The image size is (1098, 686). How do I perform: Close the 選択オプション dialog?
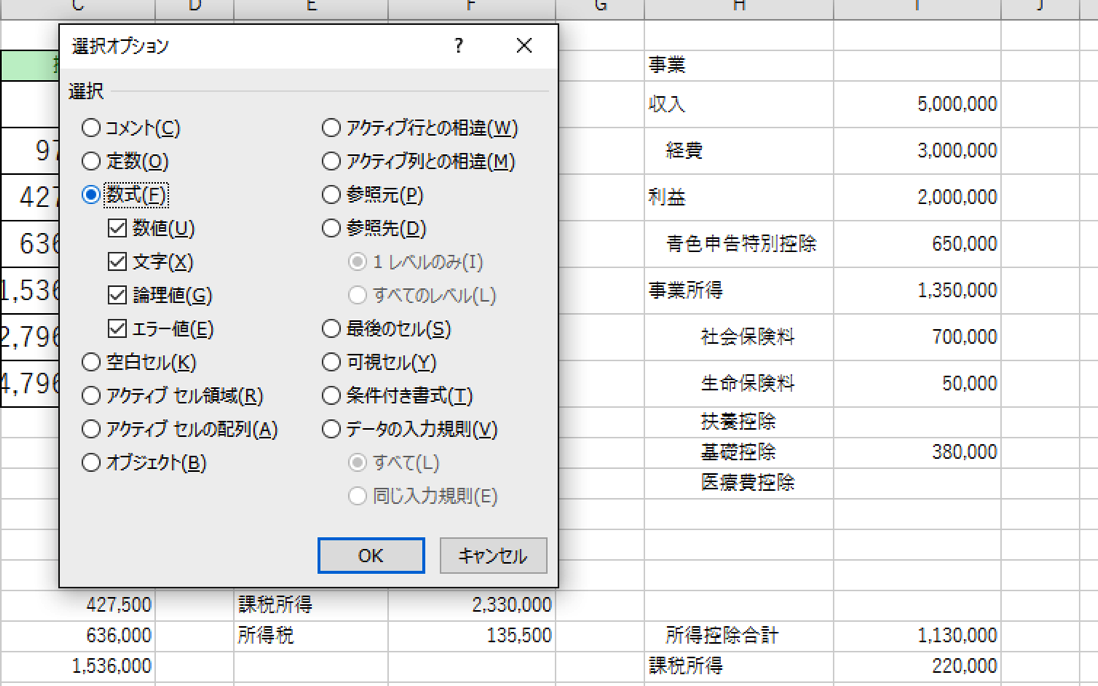pyautogui.click(x=524, y=46)
